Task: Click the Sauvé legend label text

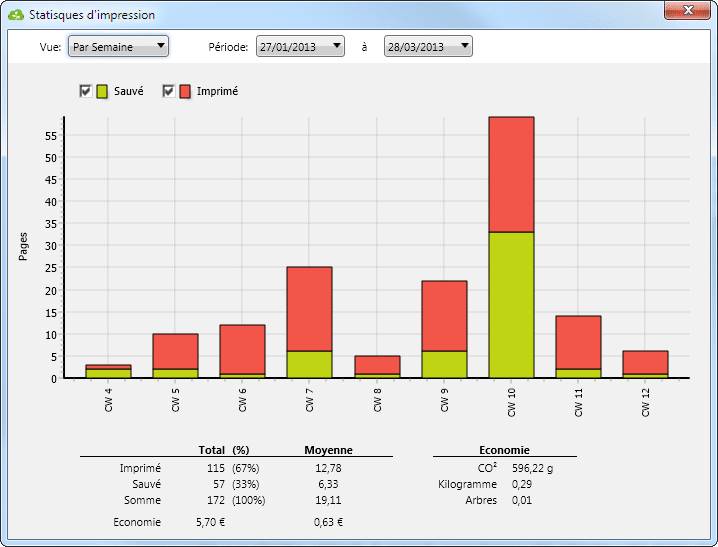Action: pyautogui.click(x=129, y=91)
